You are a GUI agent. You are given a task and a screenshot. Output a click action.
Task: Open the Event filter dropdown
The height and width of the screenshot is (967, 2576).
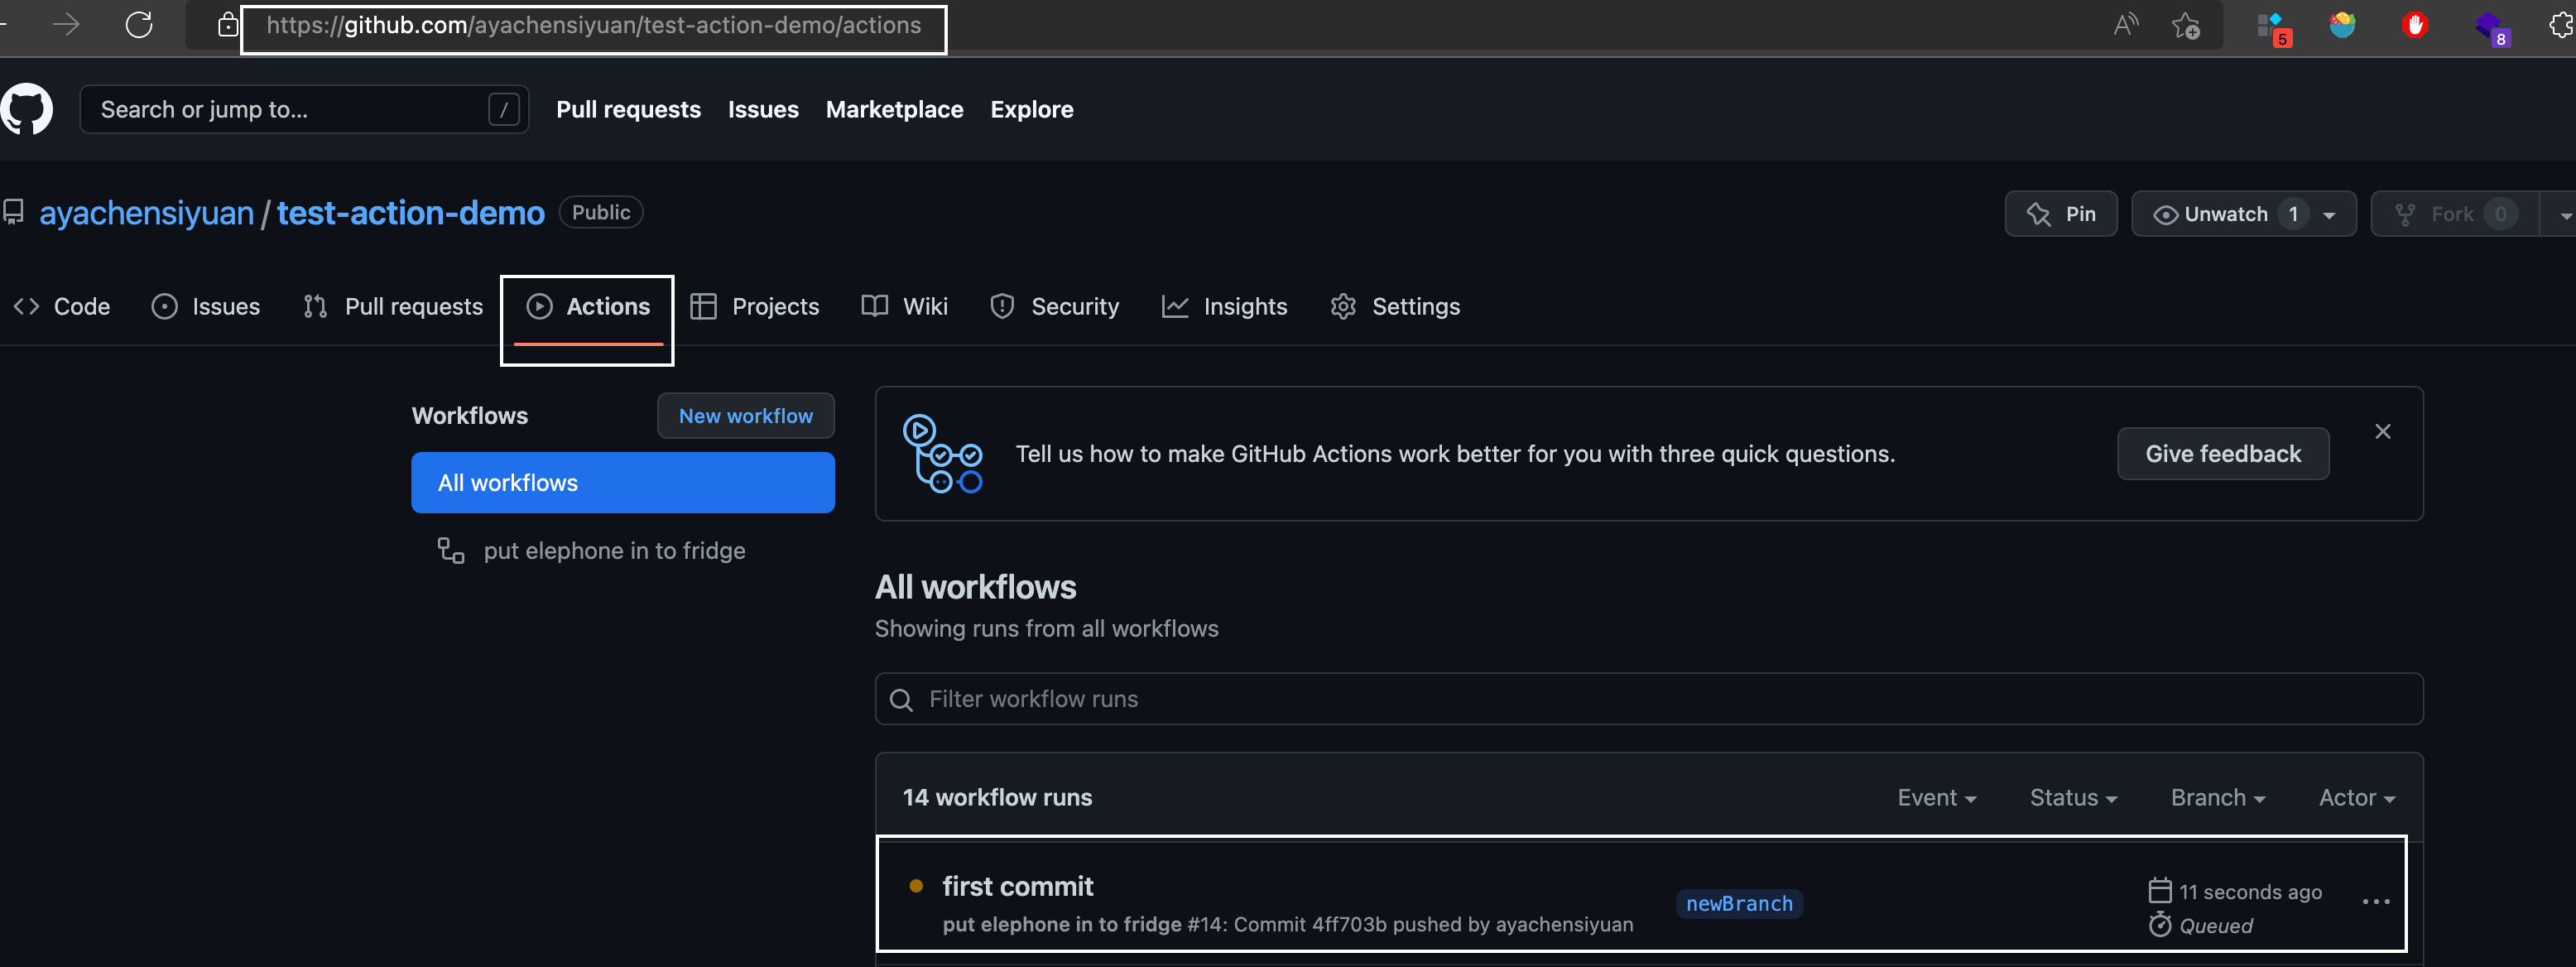1936,797
